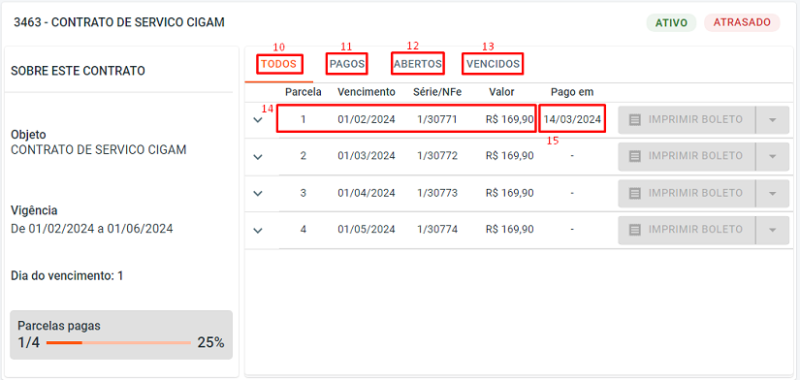This screenshot has width=800, height=380.
Task: Click Imprimir Boleto for parcela 3
Action: (686, 193)
